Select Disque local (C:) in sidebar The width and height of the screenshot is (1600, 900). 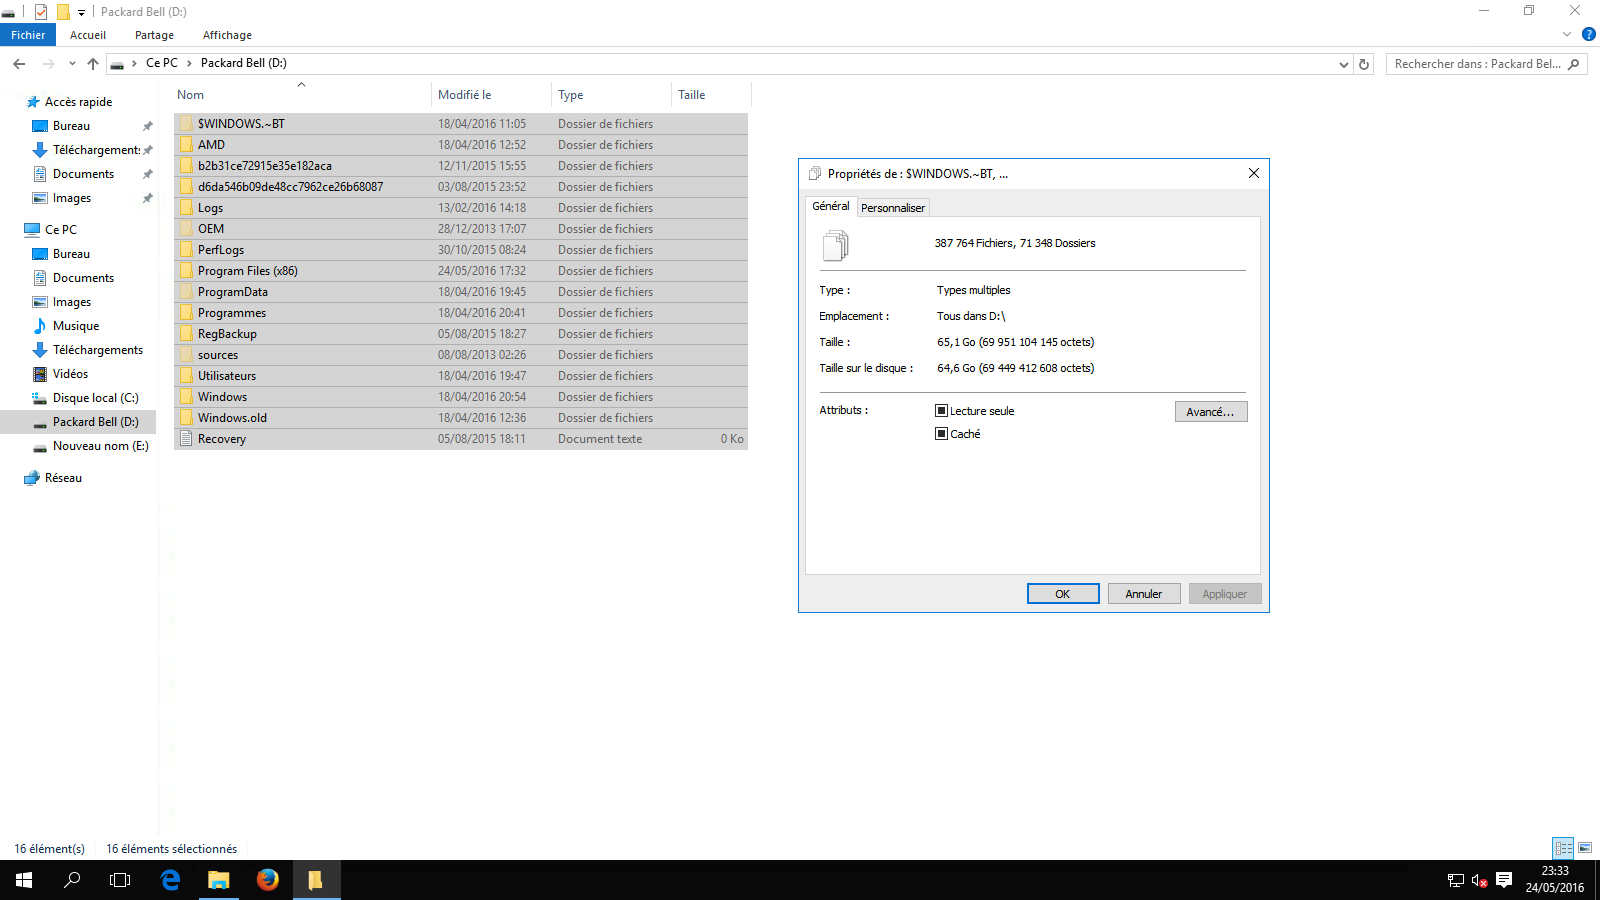pyautogui.click(x=95, y=398)
